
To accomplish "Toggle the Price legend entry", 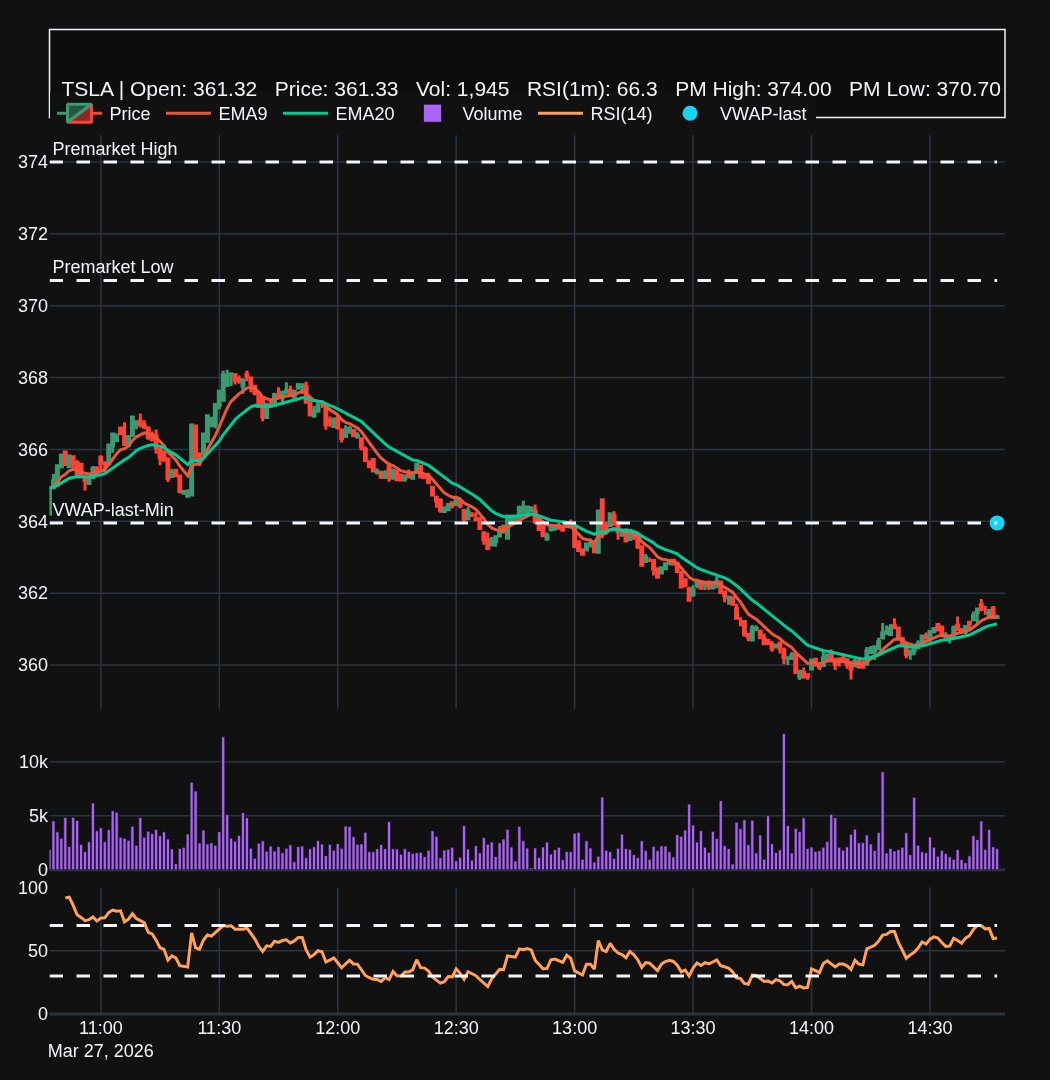I will click(104, 114).
